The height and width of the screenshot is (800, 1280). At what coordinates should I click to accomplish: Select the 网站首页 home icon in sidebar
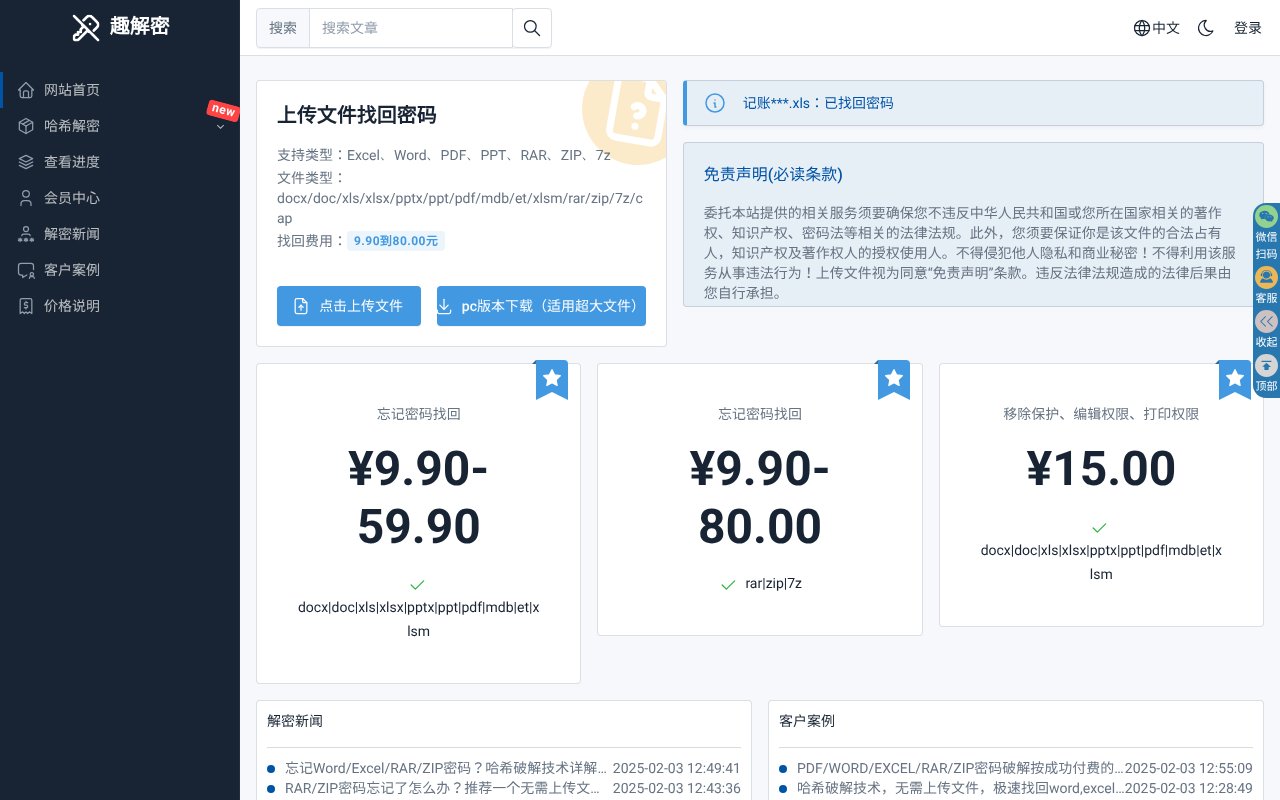pos(28,90)
